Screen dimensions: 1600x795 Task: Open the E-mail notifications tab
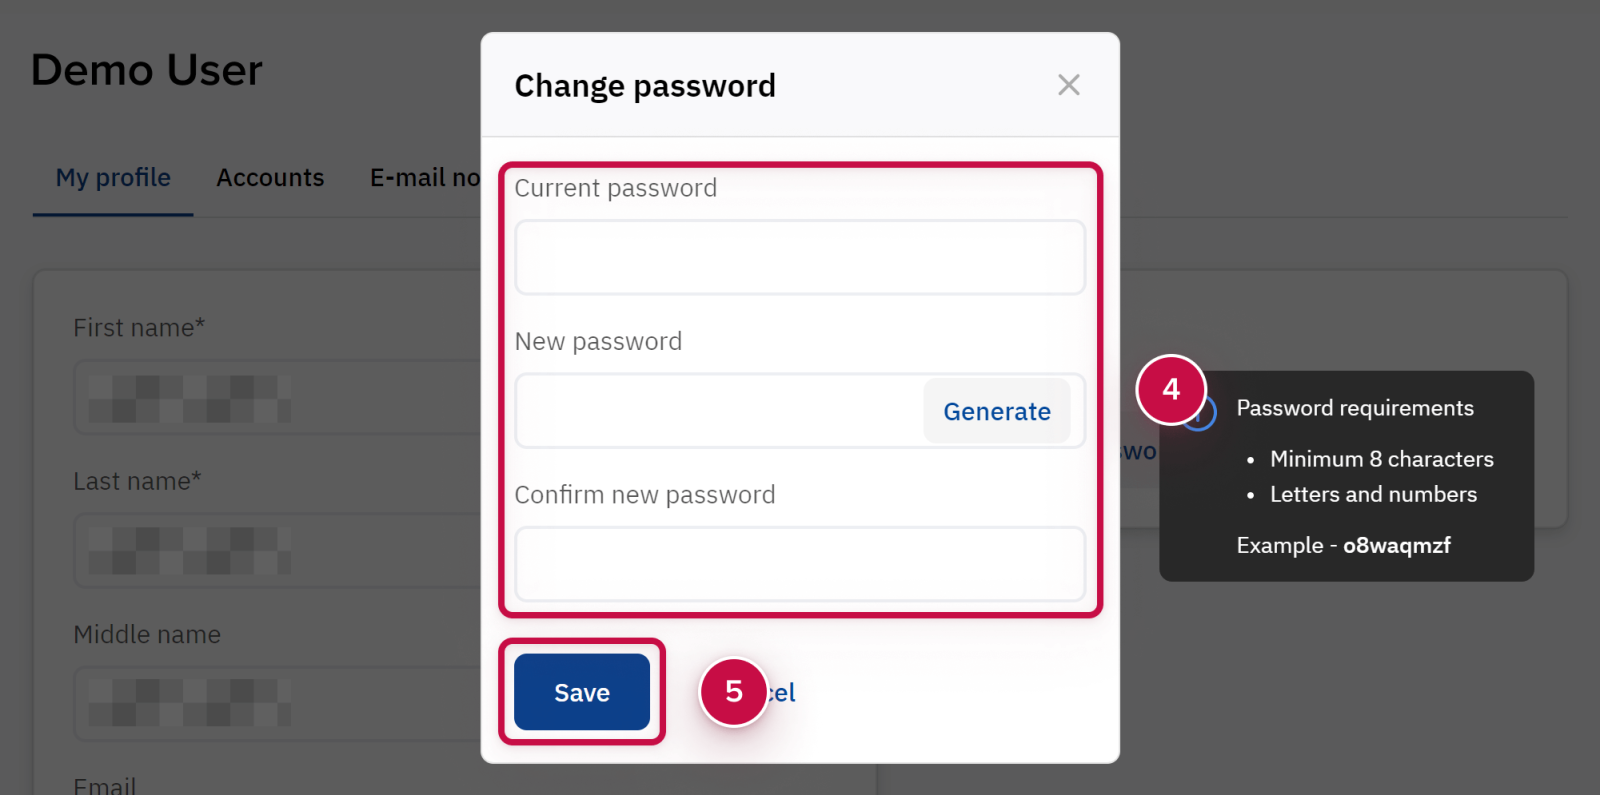425,178
